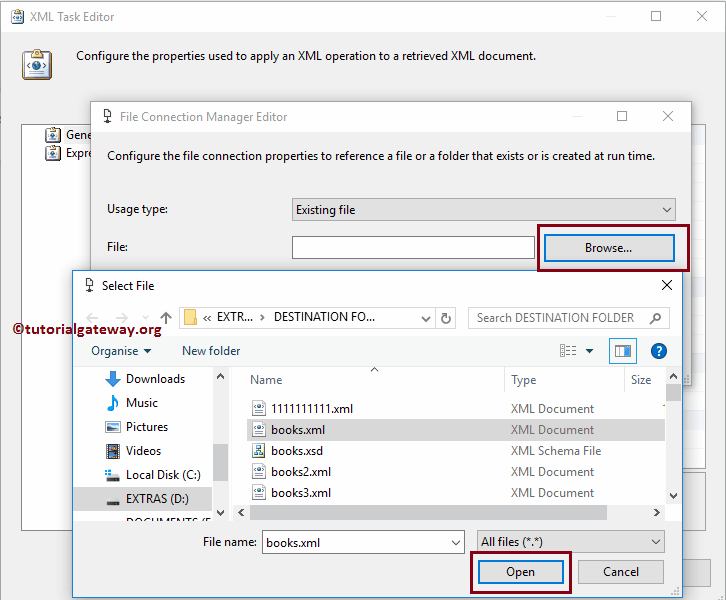726x600 pixels.
Task: Select the books.xsd schema file
Action: point(297,451)
